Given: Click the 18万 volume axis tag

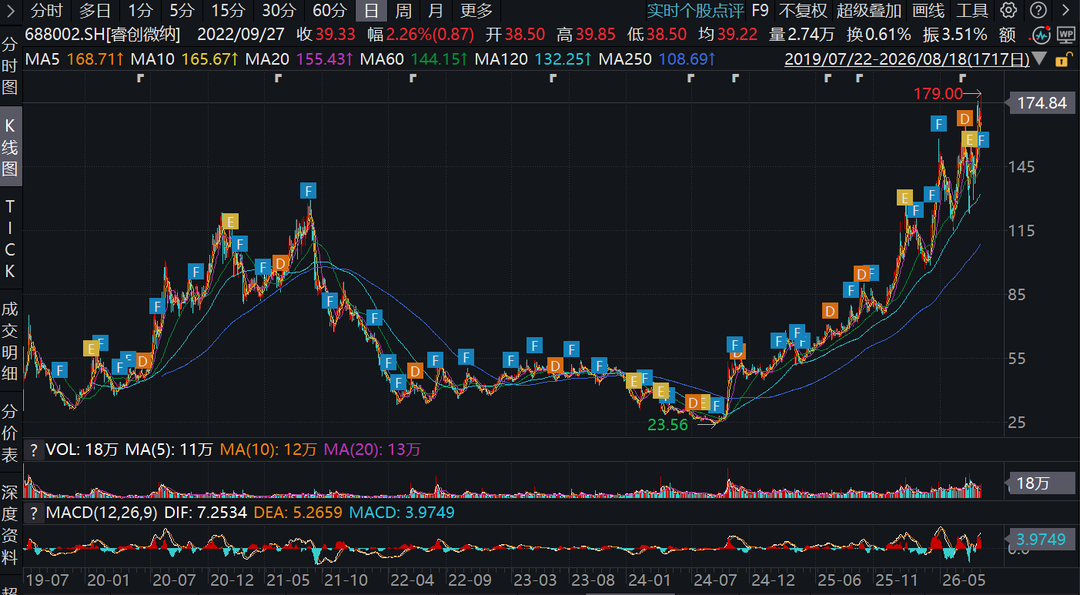Looking at the screenshot, I should (1039, 483).
